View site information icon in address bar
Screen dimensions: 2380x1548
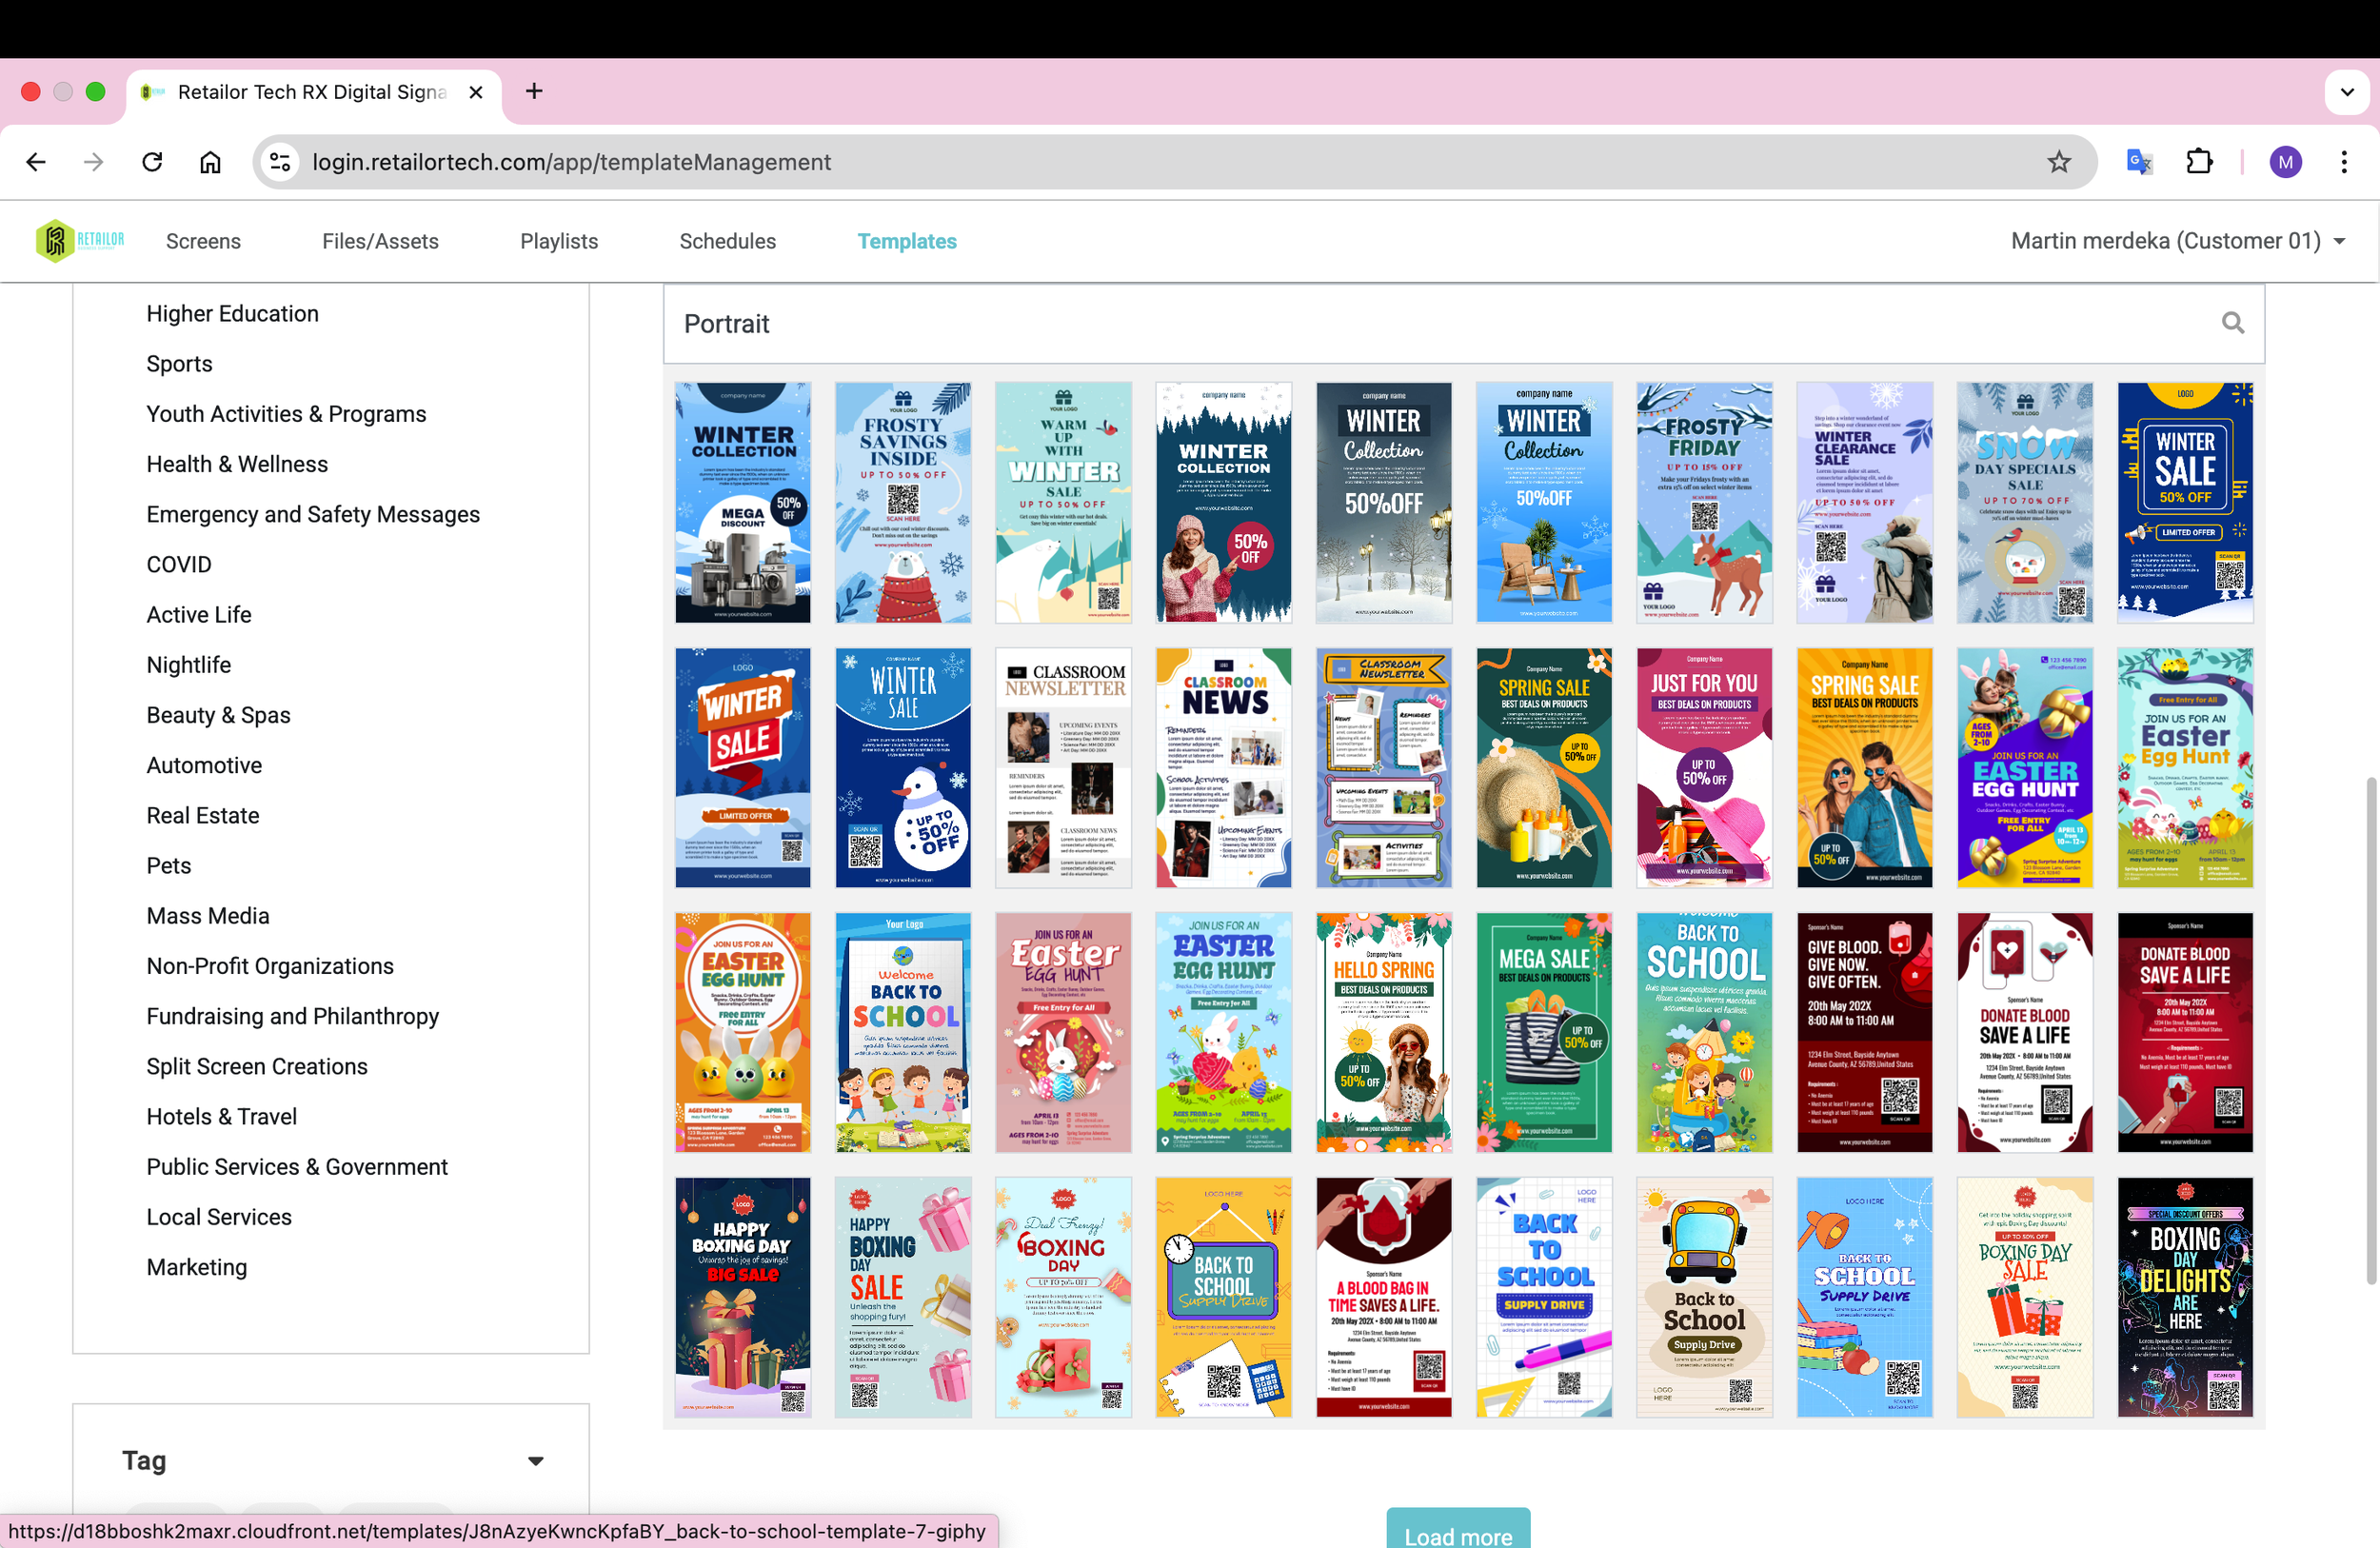(x=281, y=162)
